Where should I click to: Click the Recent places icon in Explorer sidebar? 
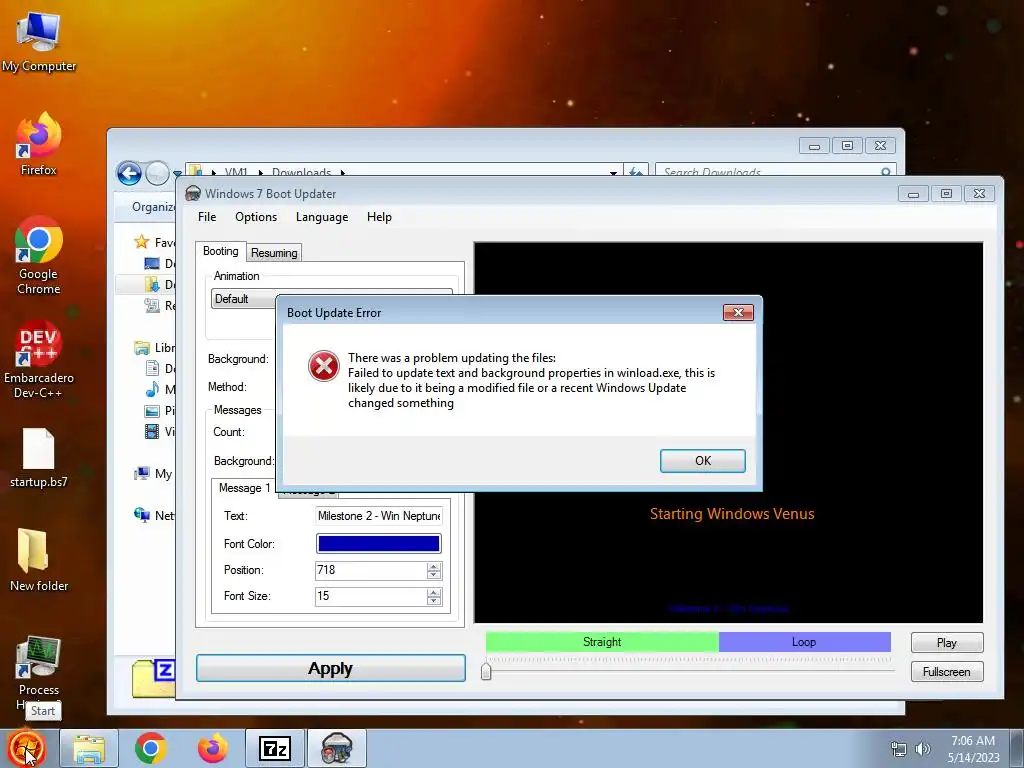pos(152,306)
